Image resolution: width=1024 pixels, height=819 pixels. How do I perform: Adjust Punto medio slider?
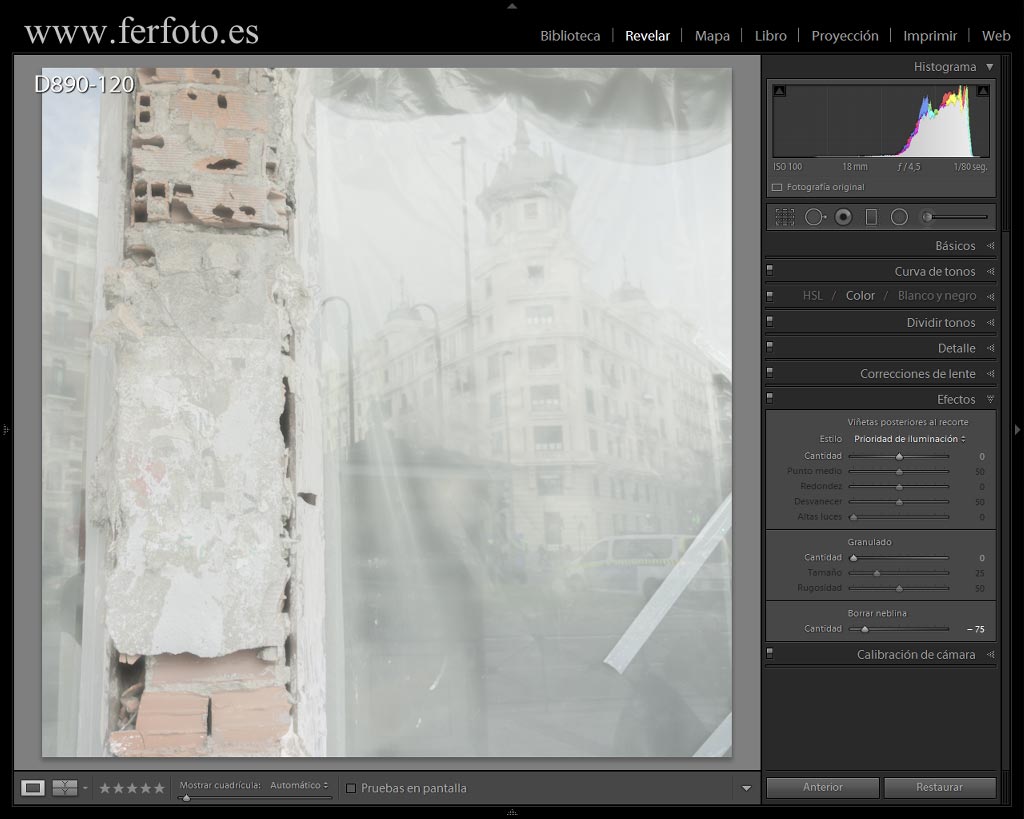(899, 472)
